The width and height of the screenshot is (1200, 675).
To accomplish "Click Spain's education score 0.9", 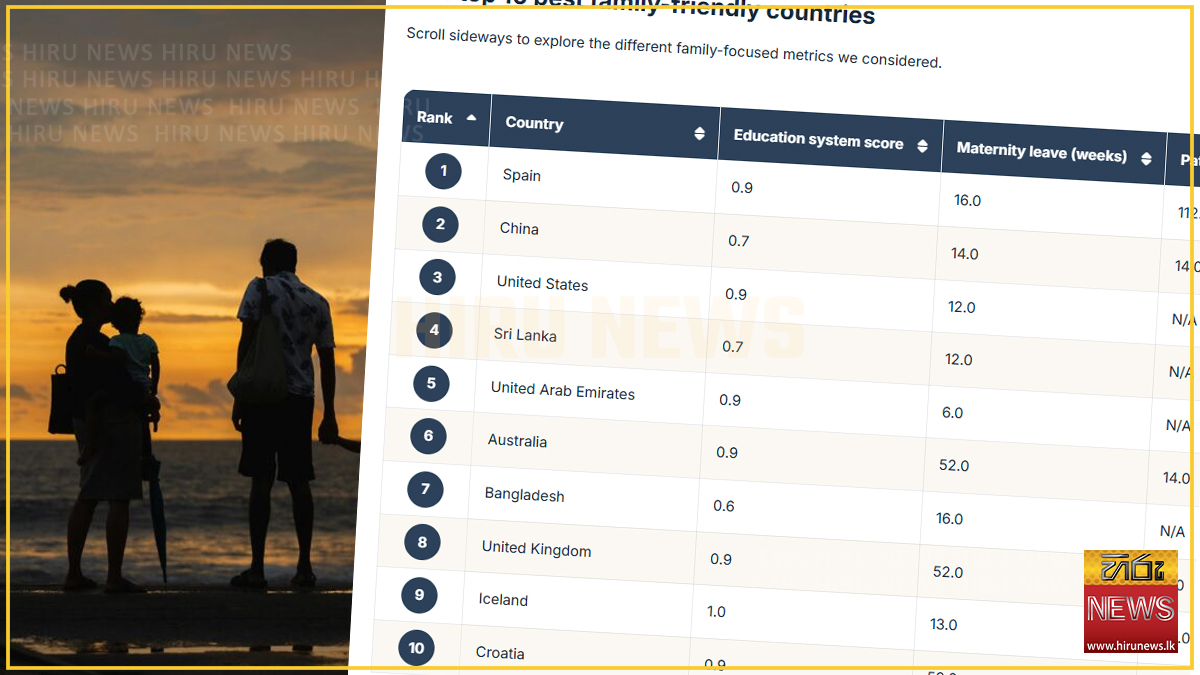I will (742, 187).
